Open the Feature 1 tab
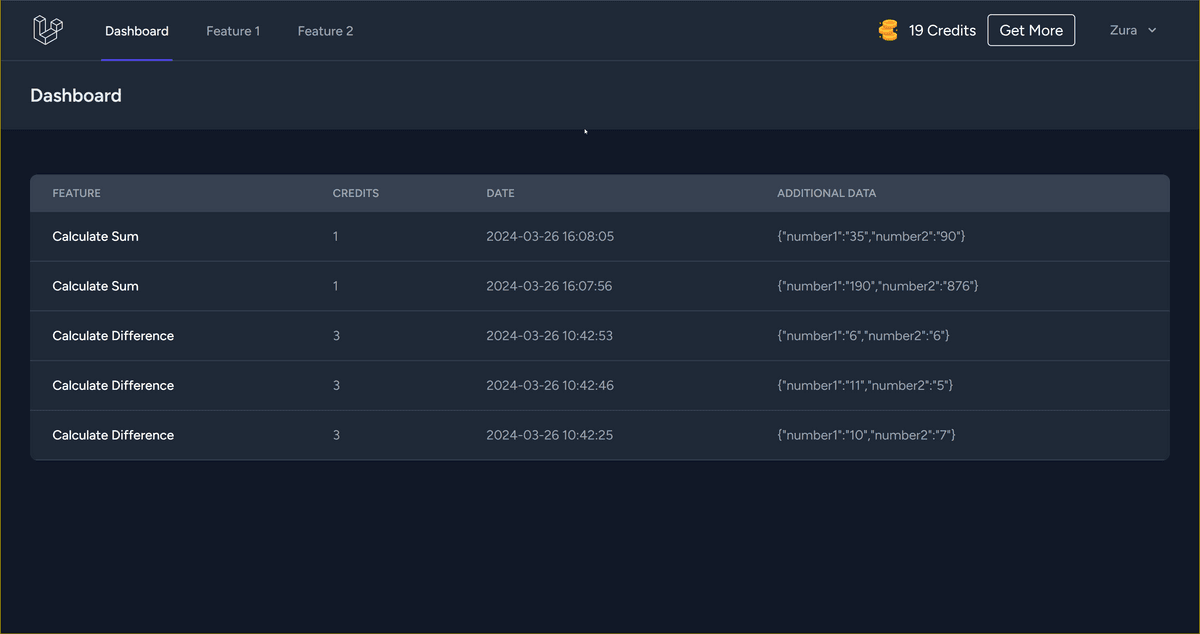The width and height of the screenshot is (1200, 634). (x=233, y=31)
